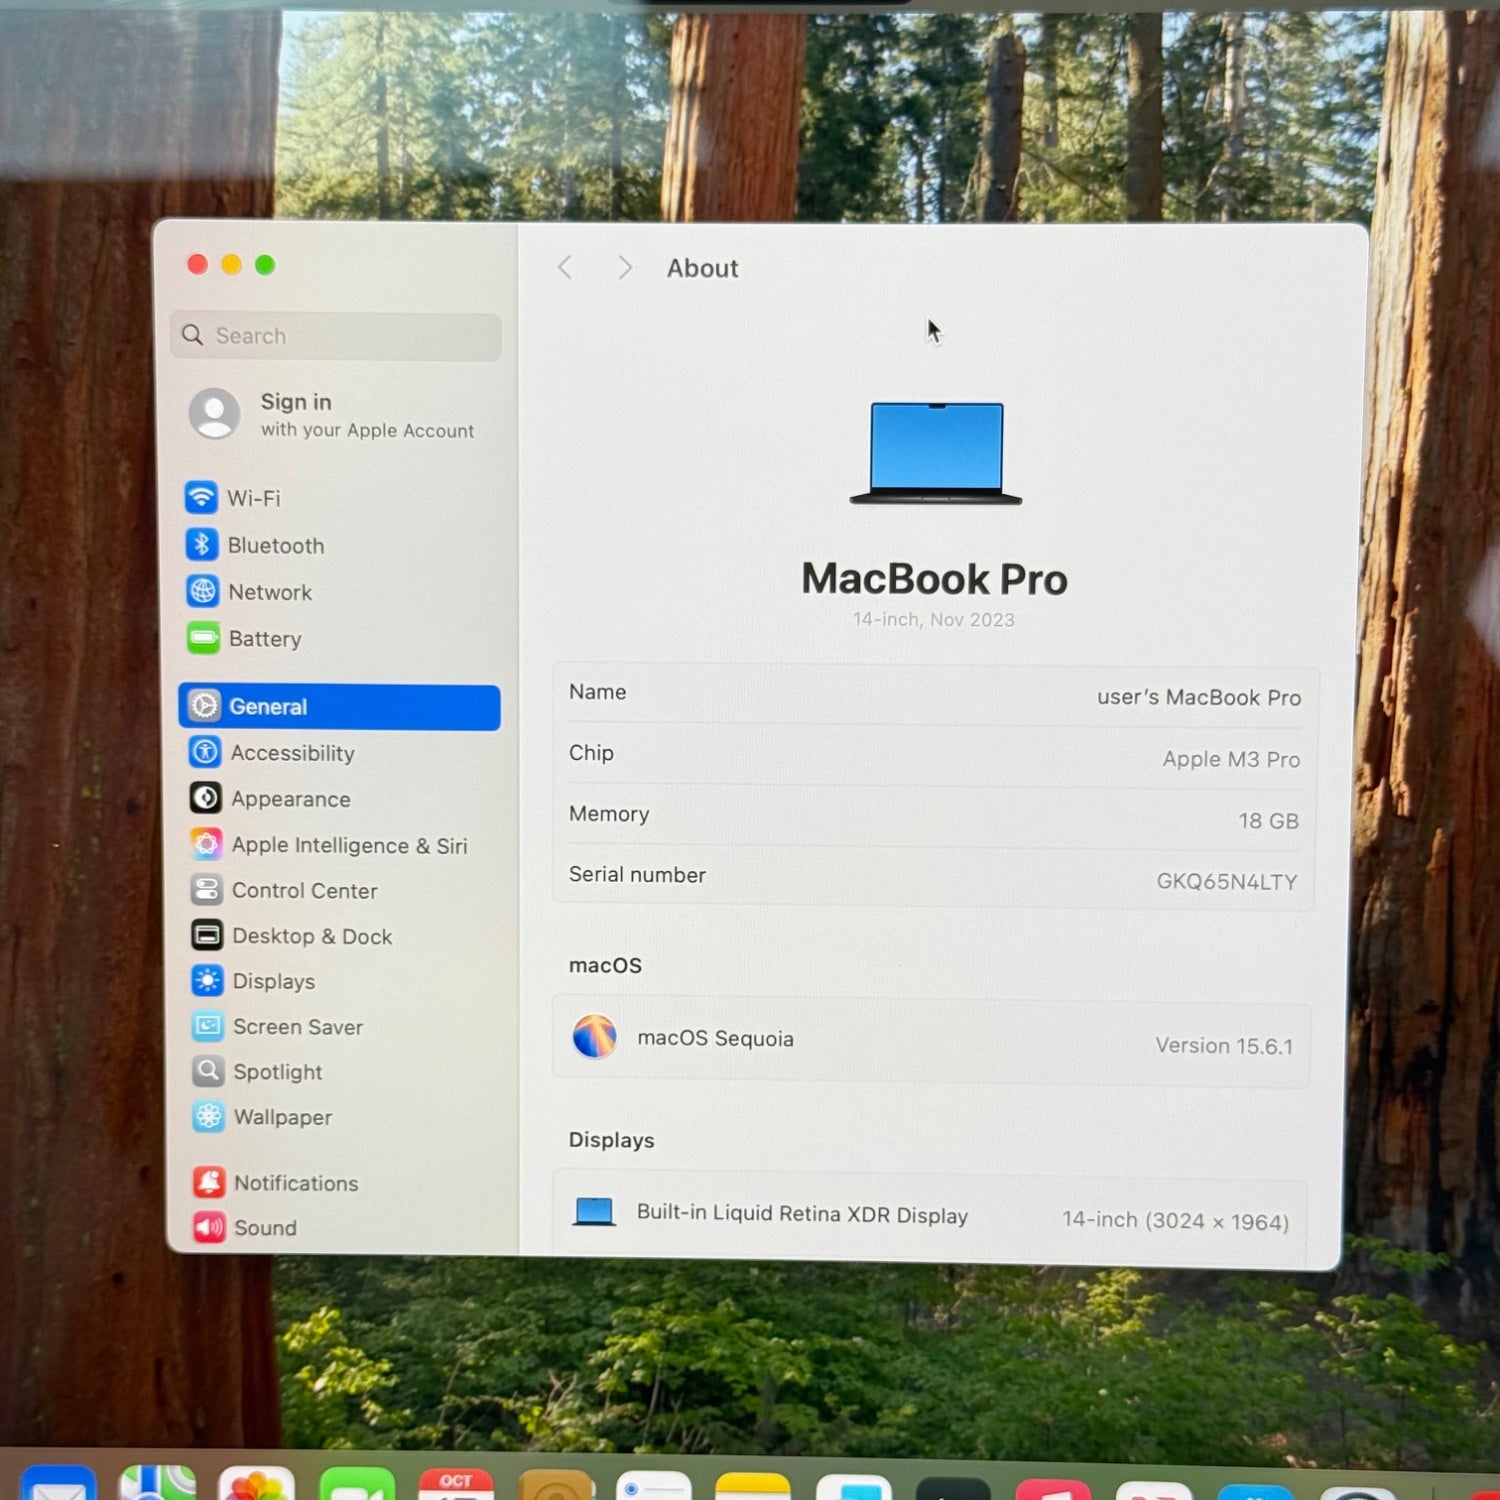Click the Search field
The width and height of the screenshot is (1500, 1500).
pyautogui.click(x=338, y=336)
